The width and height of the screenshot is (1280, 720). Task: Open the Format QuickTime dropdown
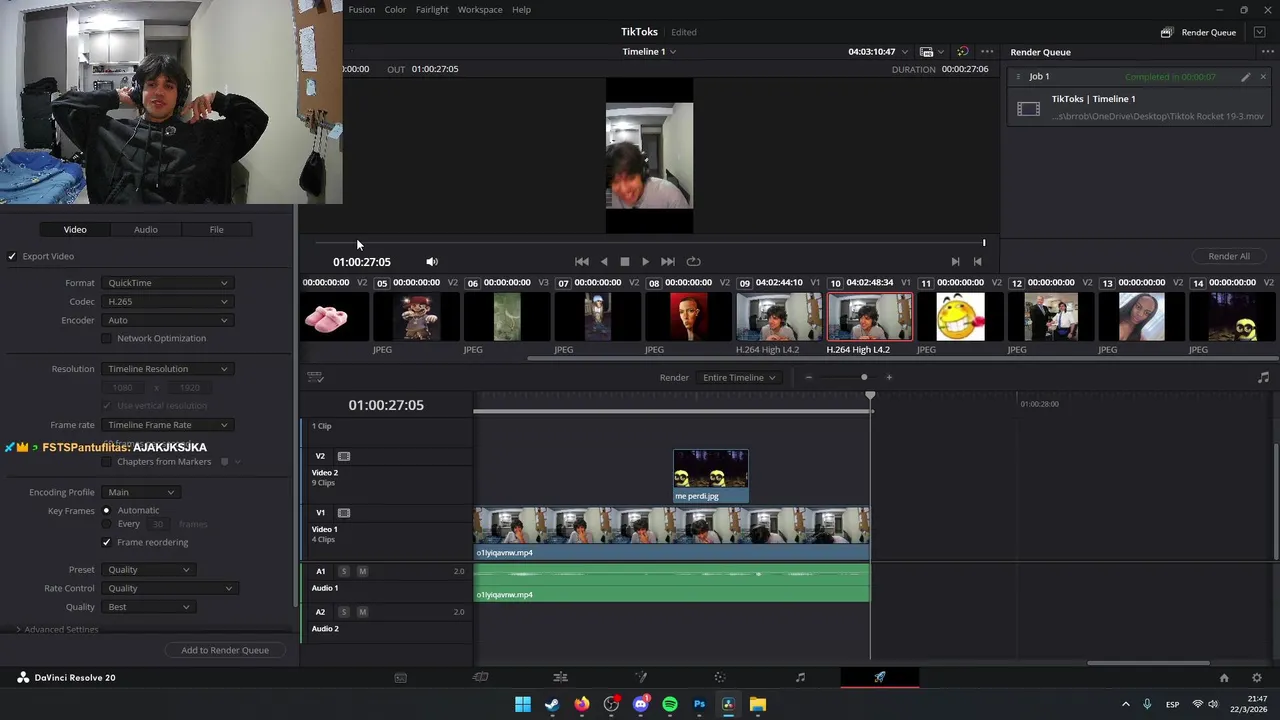(167, 283)
